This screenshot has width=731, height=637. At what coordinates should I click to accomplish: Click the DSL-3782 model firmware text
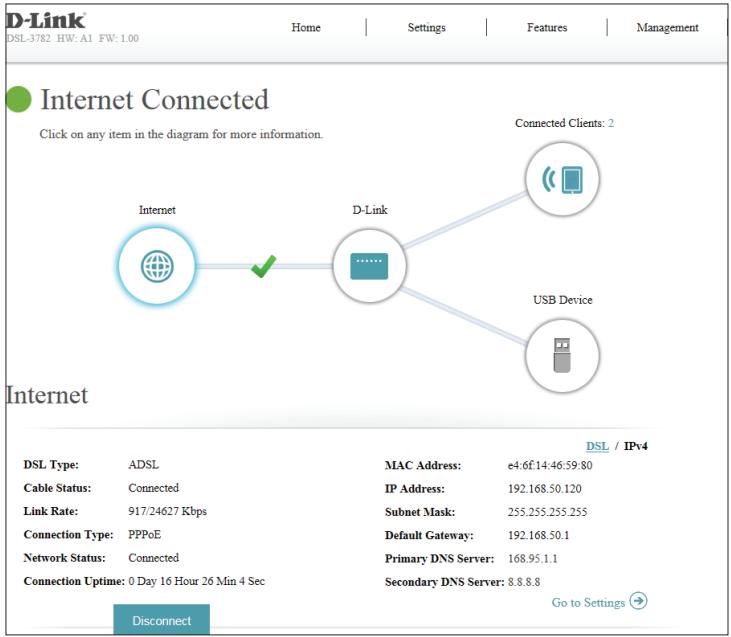(72, 38)
